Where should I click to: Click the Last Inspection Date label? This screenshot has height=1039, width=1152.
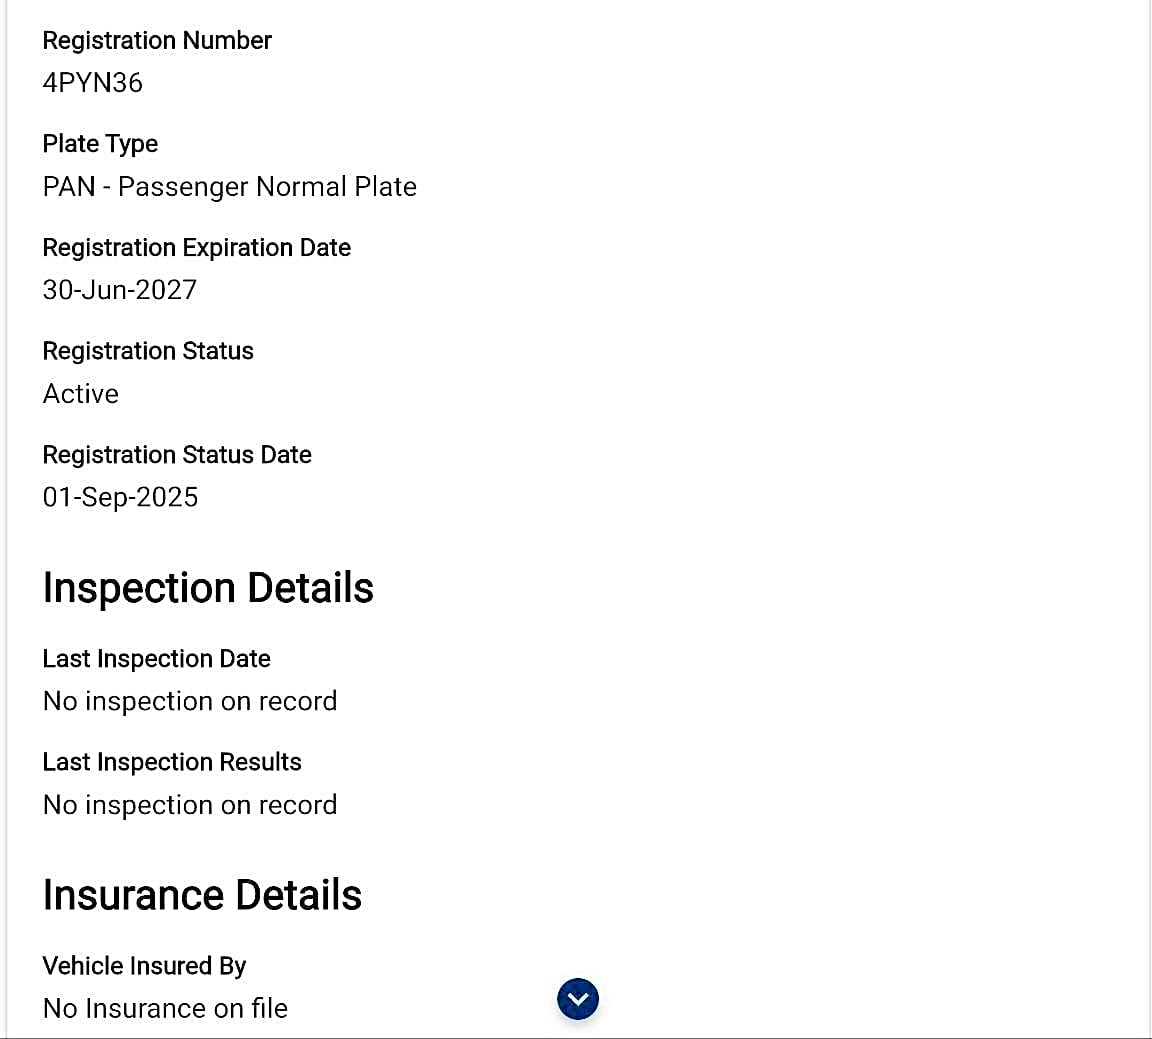coord(156,658)
